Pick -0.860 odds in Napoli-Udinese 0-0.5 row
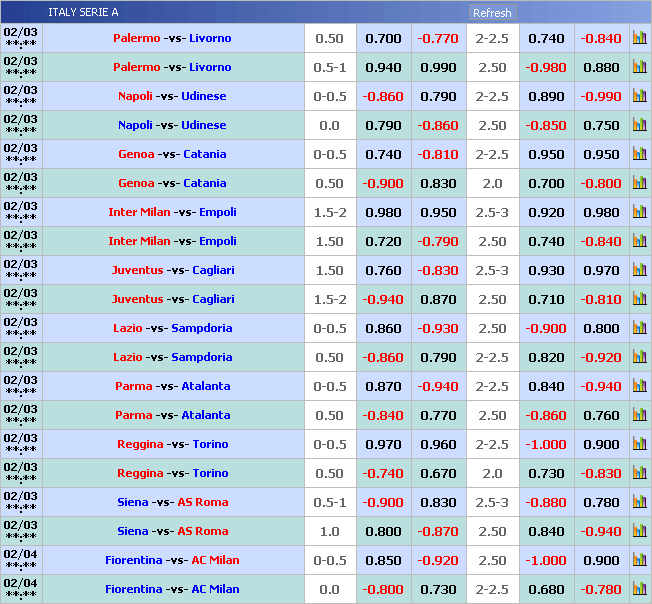The height and width of the screenshot is (604, 652). pos(383,96)
